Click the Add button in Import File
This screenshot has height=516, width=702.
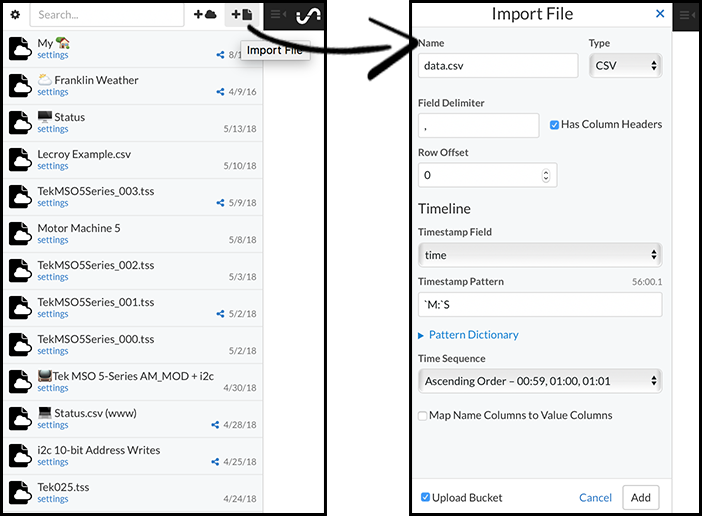(640, 497)
